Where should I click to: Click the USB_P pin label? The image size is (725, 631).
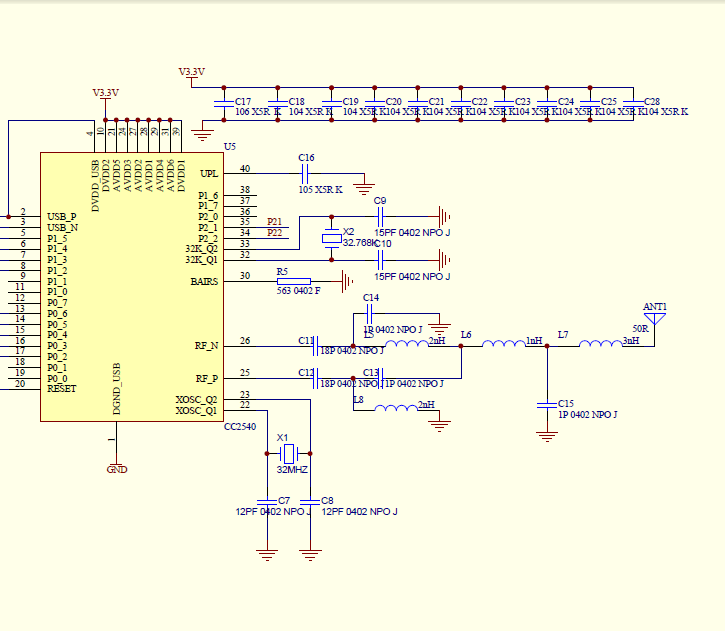[x=61, y=217]
